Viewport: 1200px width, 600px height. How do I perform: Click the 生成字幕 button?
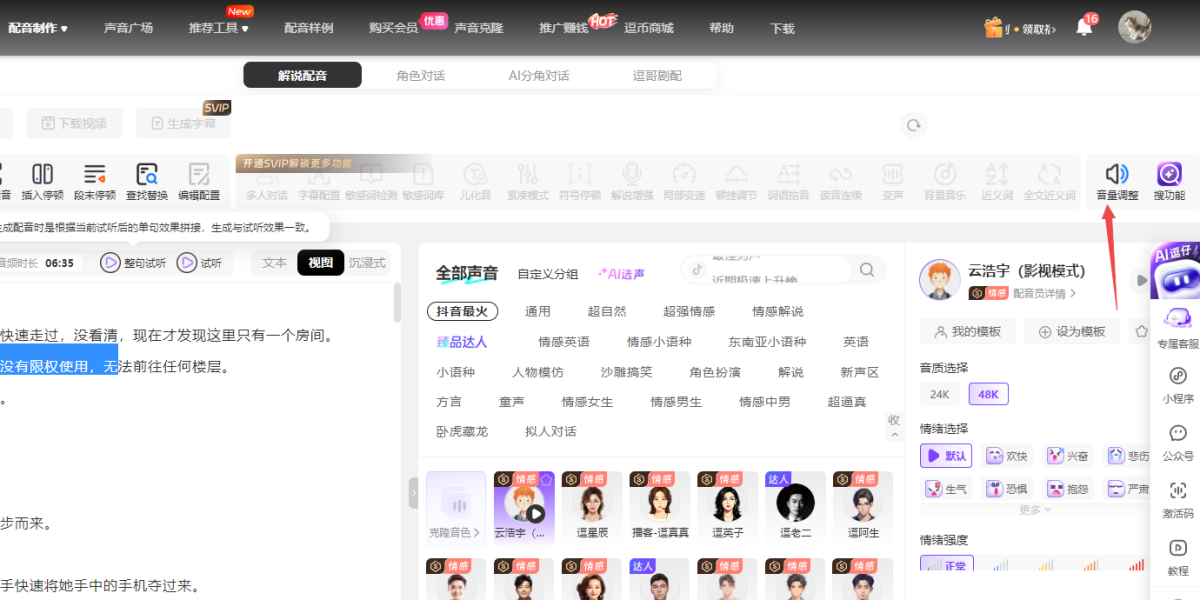(x=183, y=123)
